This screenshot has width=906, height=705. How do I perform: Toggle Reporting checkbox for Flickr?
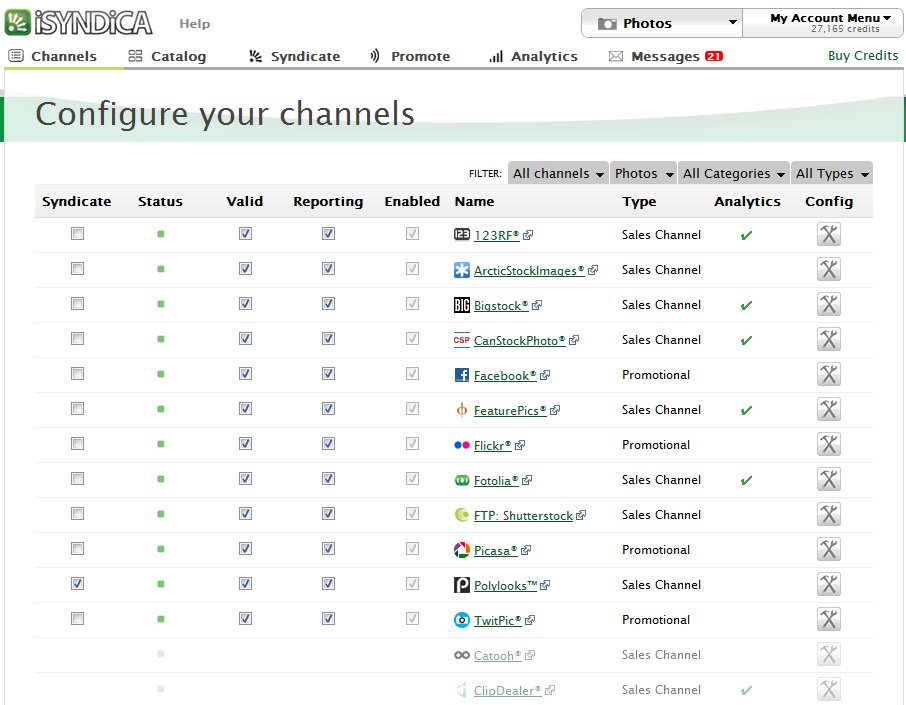tap(328, 443)
